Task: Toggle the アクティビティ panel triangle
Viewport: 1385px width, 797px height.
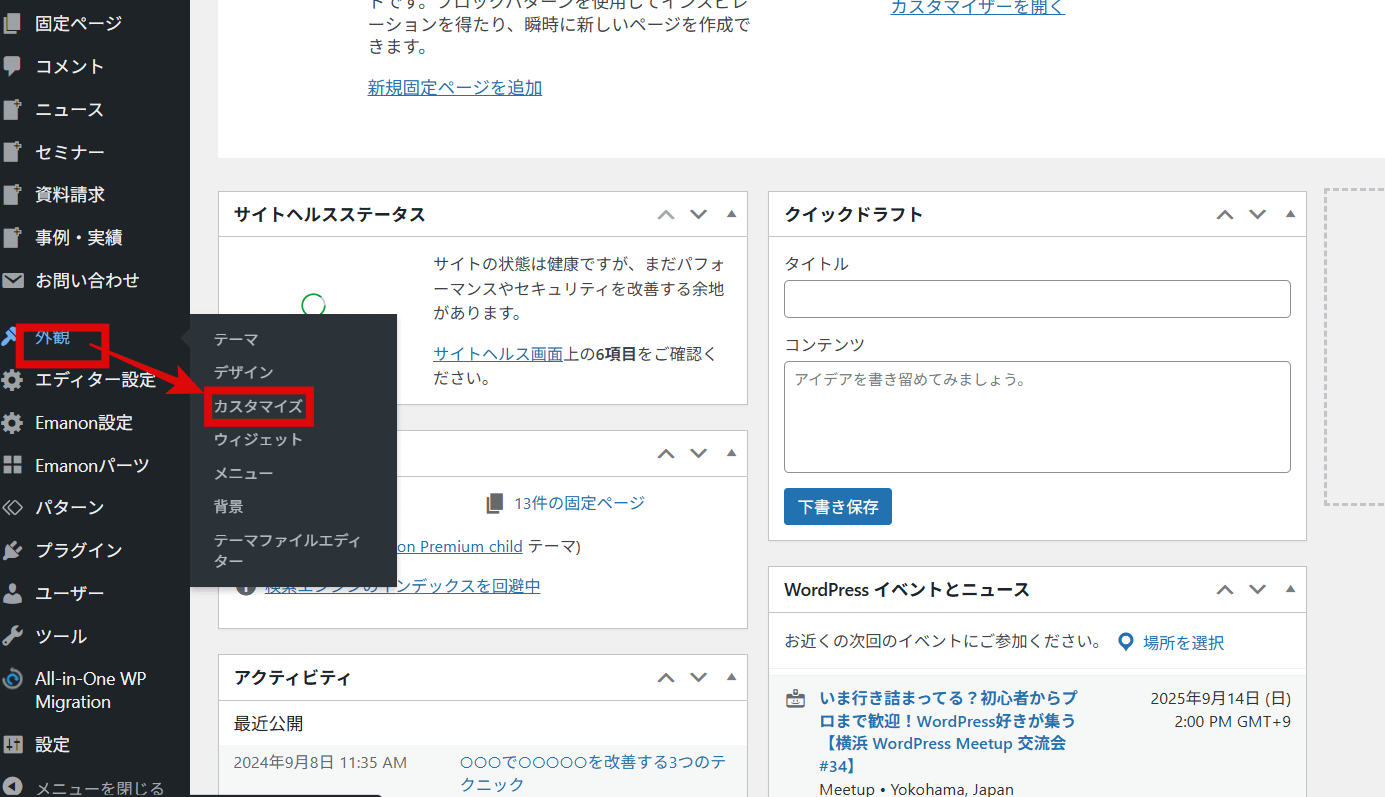Action: [x=731, y=677]
